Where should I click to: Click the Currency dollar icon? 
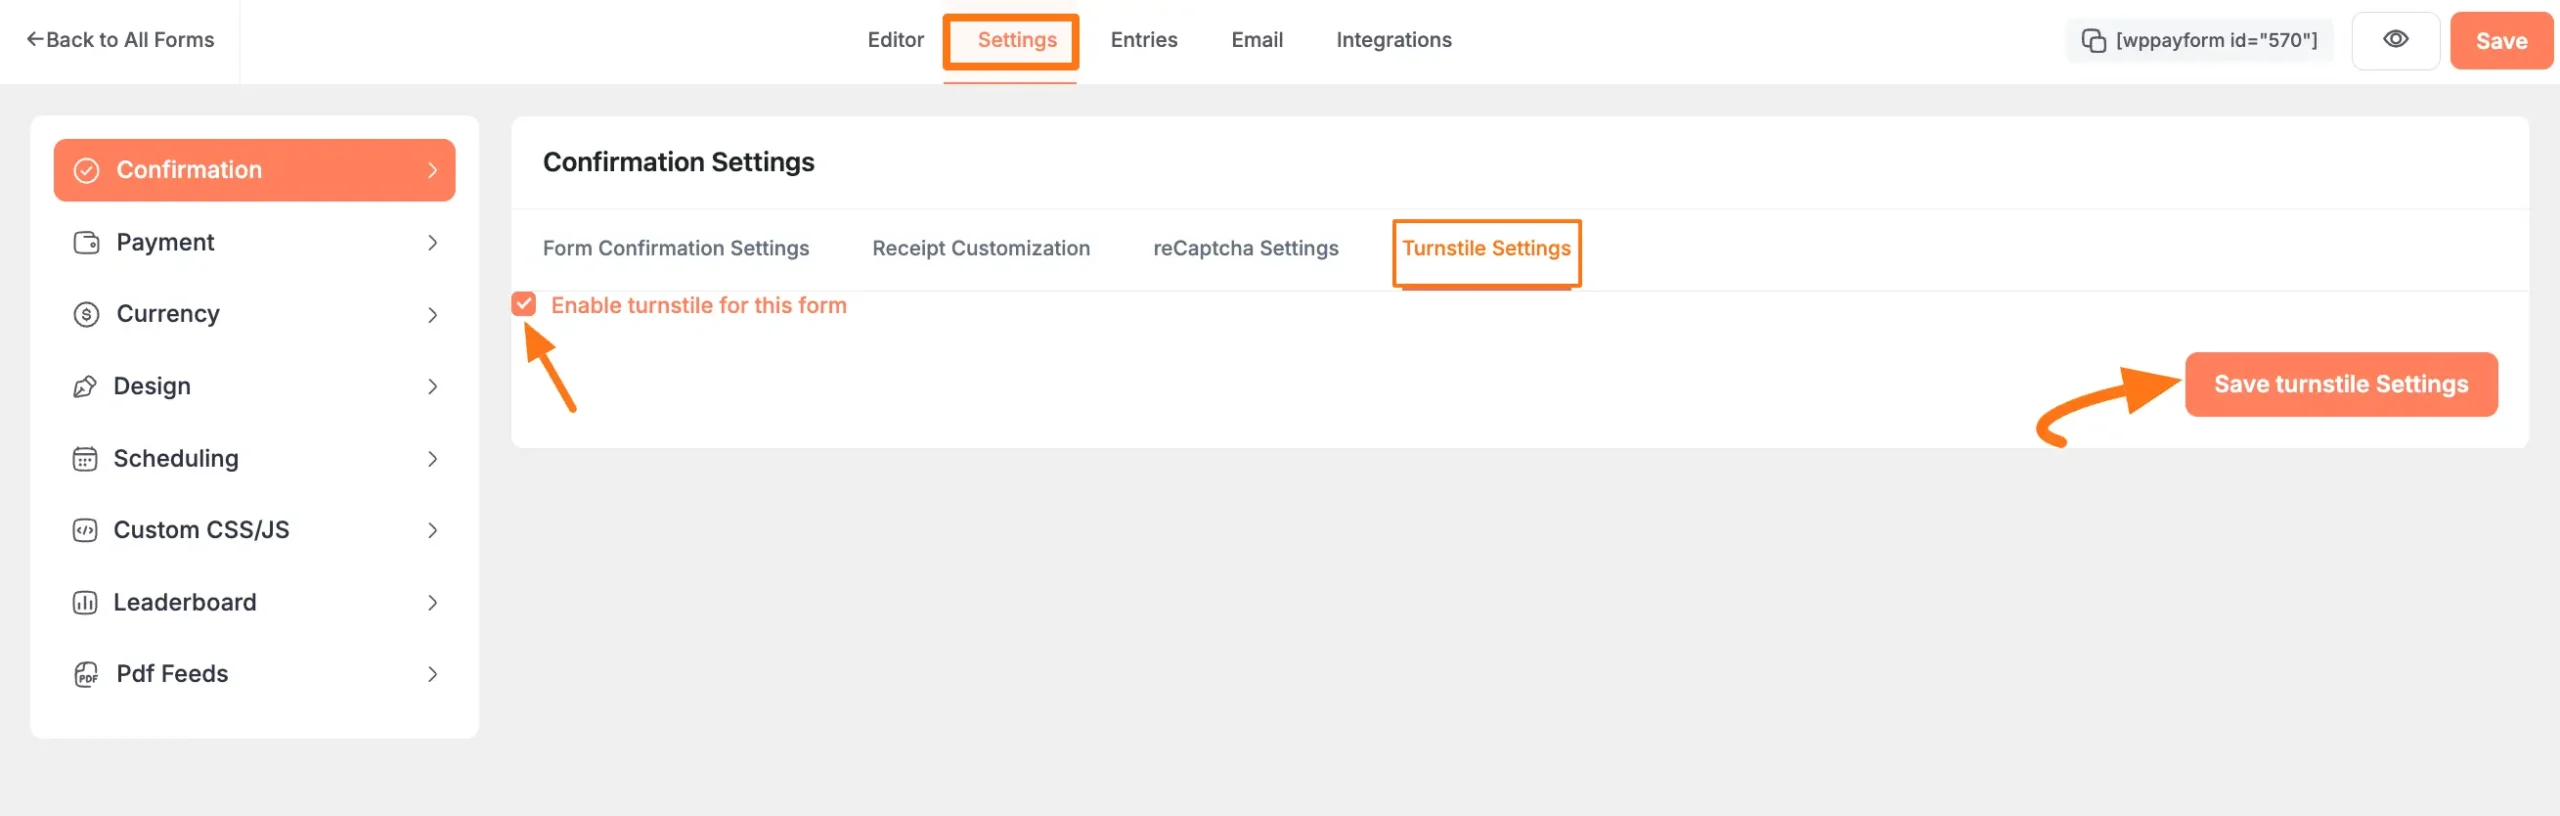tap(87, 315)
